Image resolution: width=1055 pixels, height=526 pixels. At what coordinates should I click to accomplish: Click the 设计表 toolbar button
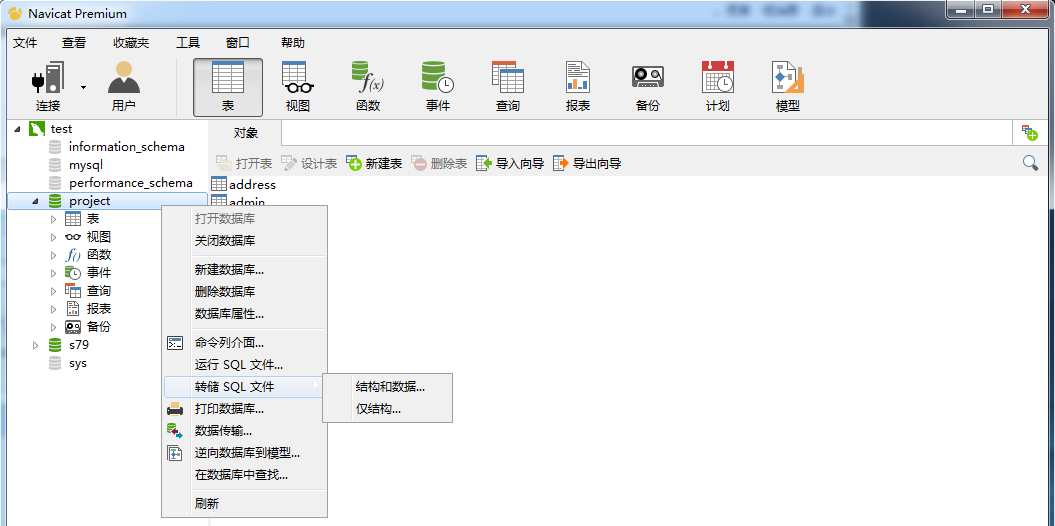coord(309,163)
